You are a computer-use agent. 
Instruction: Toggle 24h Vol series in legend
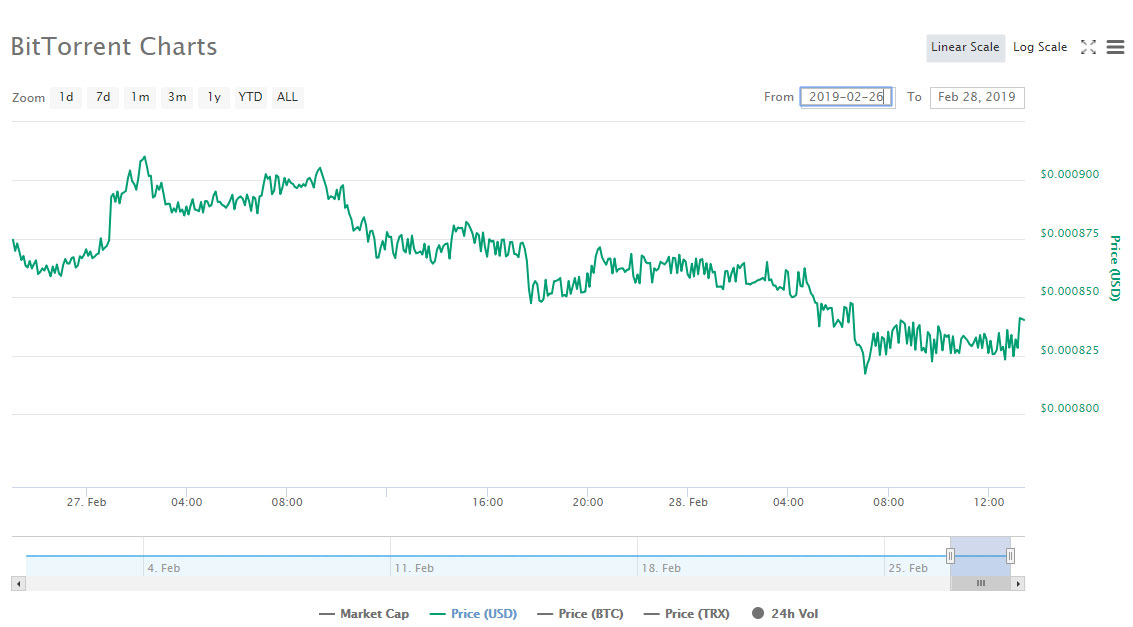pos(785,614)
